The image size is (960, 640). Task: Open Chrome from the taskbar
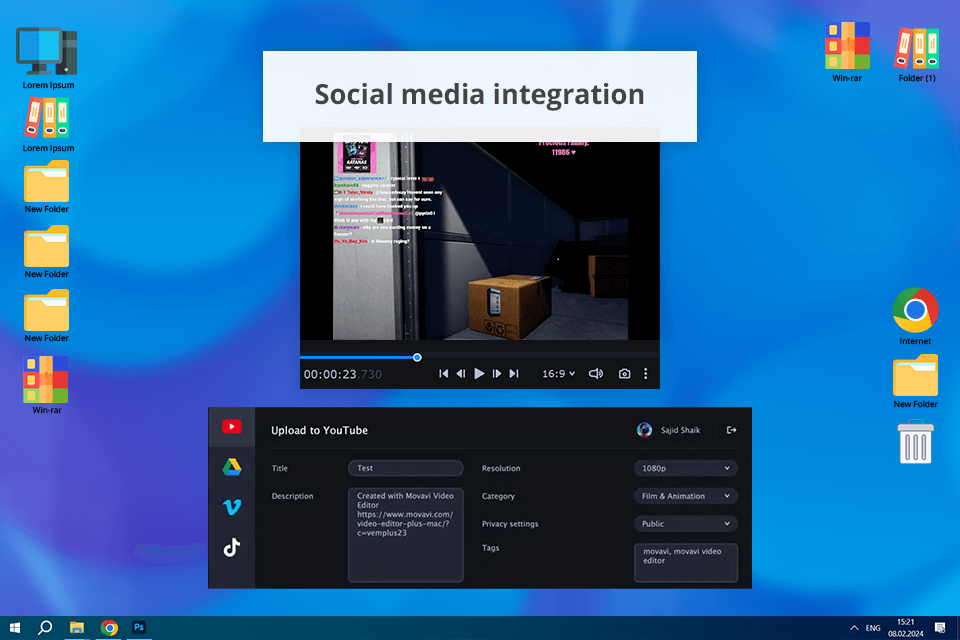click(109, 628)
